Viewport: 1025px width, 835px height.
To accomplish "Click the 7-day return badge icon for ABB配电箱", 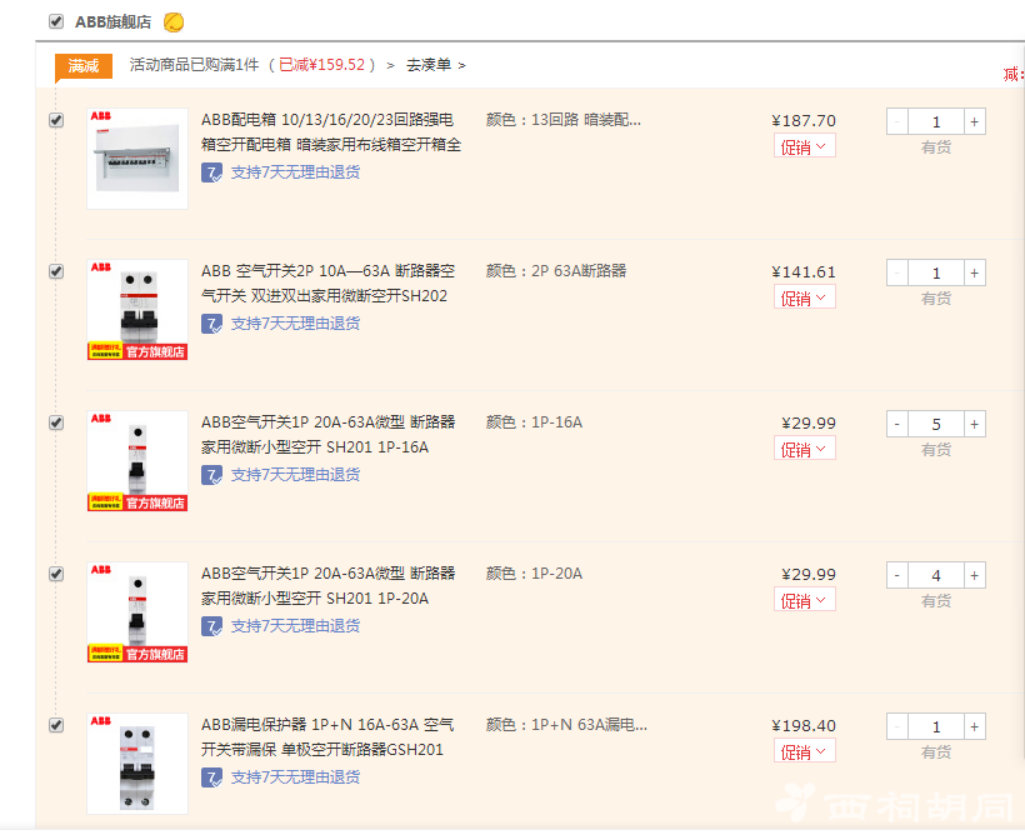I will click(x=212, y=173).
